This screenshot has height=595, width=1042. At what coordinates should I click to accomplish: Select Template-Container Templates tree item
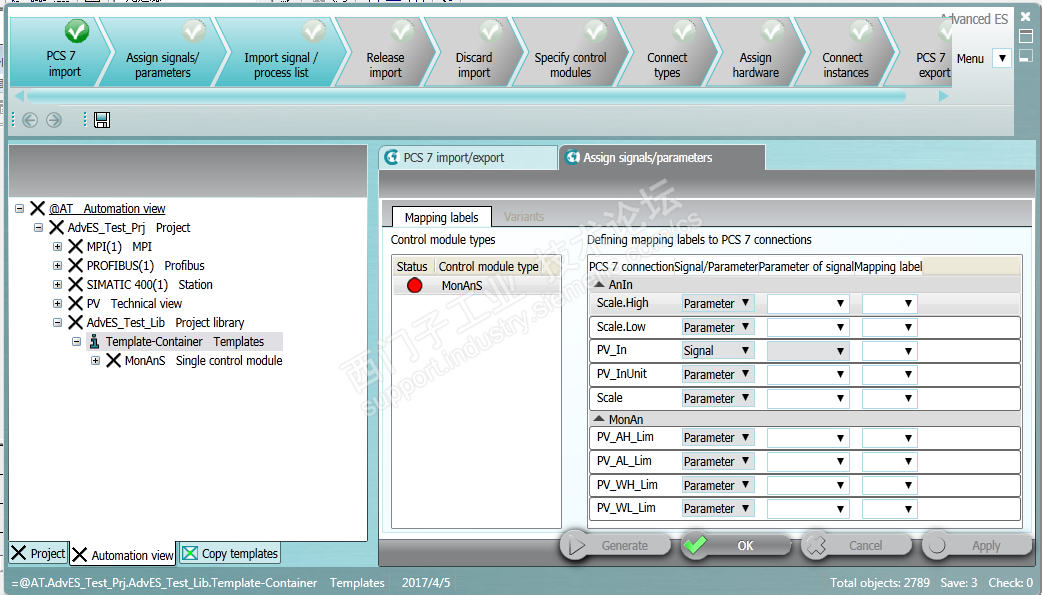click(x=185, y=342)
